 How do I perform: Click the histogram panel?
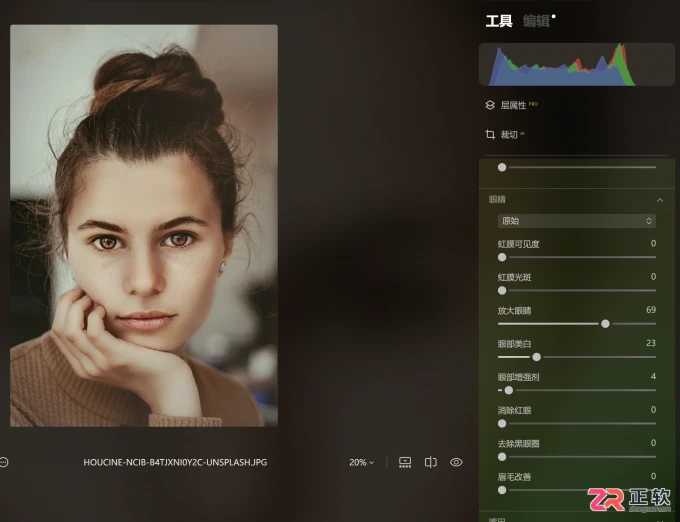tap(576, 64)
